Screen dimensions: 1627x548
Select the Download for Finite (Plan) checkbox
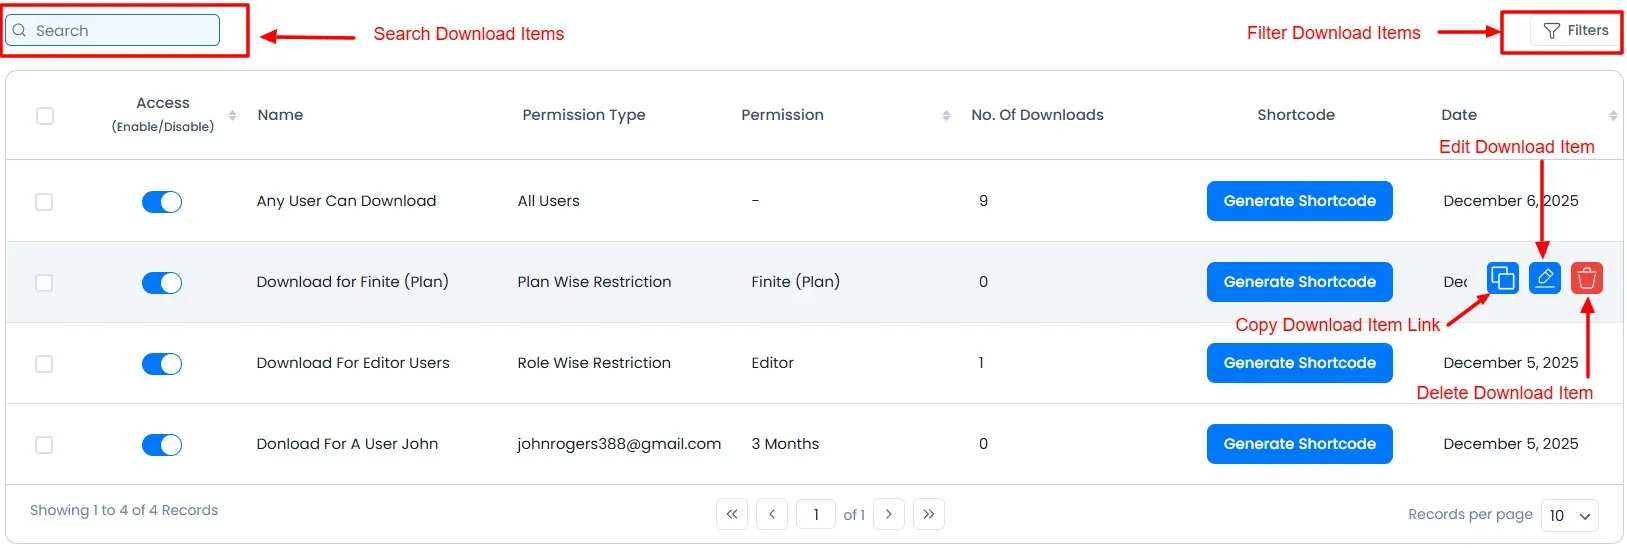point(44,283)
